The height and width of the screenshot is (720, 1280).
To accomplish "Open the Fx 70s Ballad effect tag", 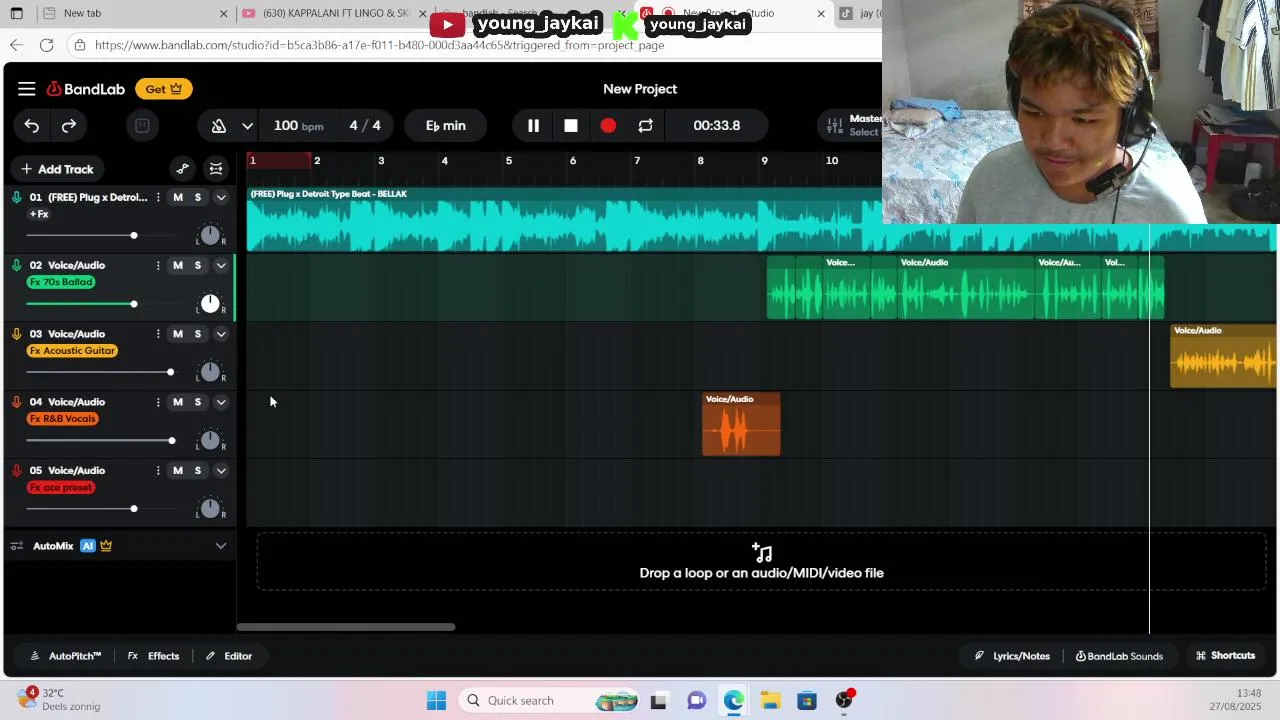I will pos(61,283).
